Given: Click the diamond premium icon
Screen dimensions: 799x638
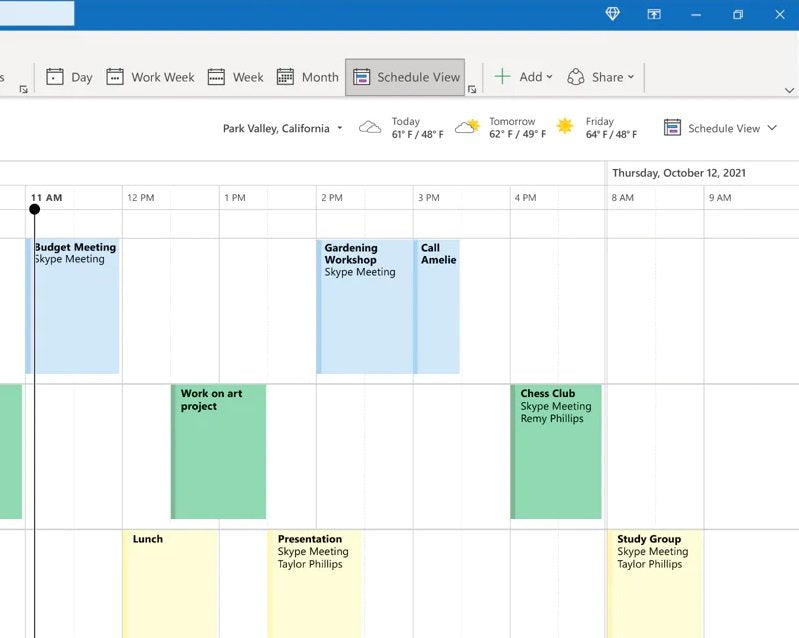Looking at the screenshot, I should (x=612, y=14).
